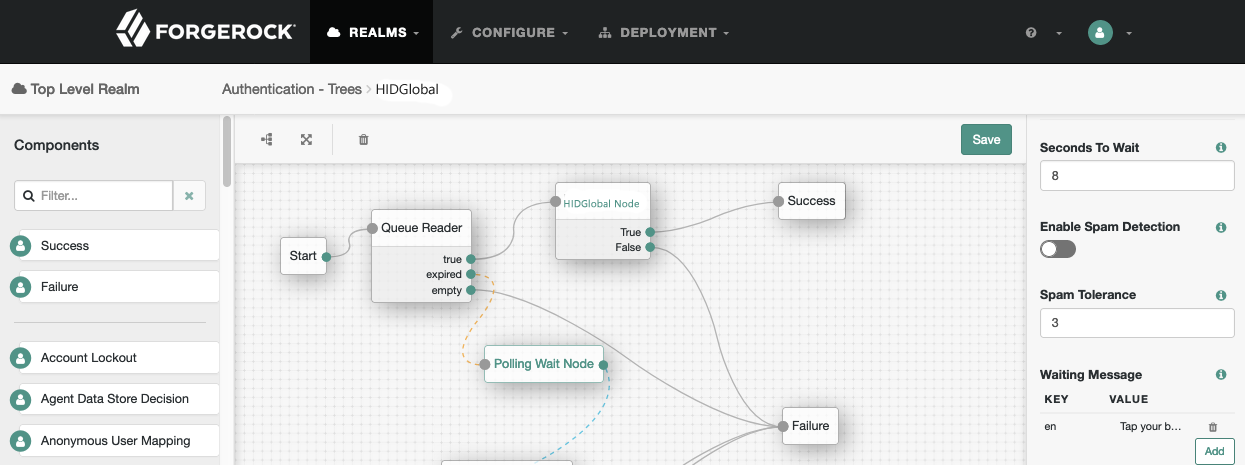Viewport: 1245px width, 465px height.
Task: Click the components Filter input field
Action: (x=93, y=196)
